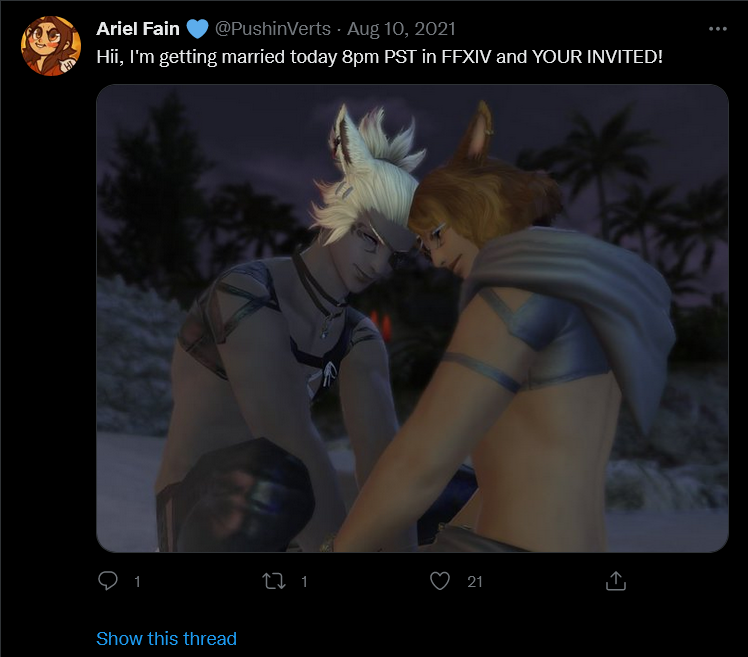This screenshot has height=657, width=748.
Task: Retweet this post using the arrows icon
Action: [274, 581]
